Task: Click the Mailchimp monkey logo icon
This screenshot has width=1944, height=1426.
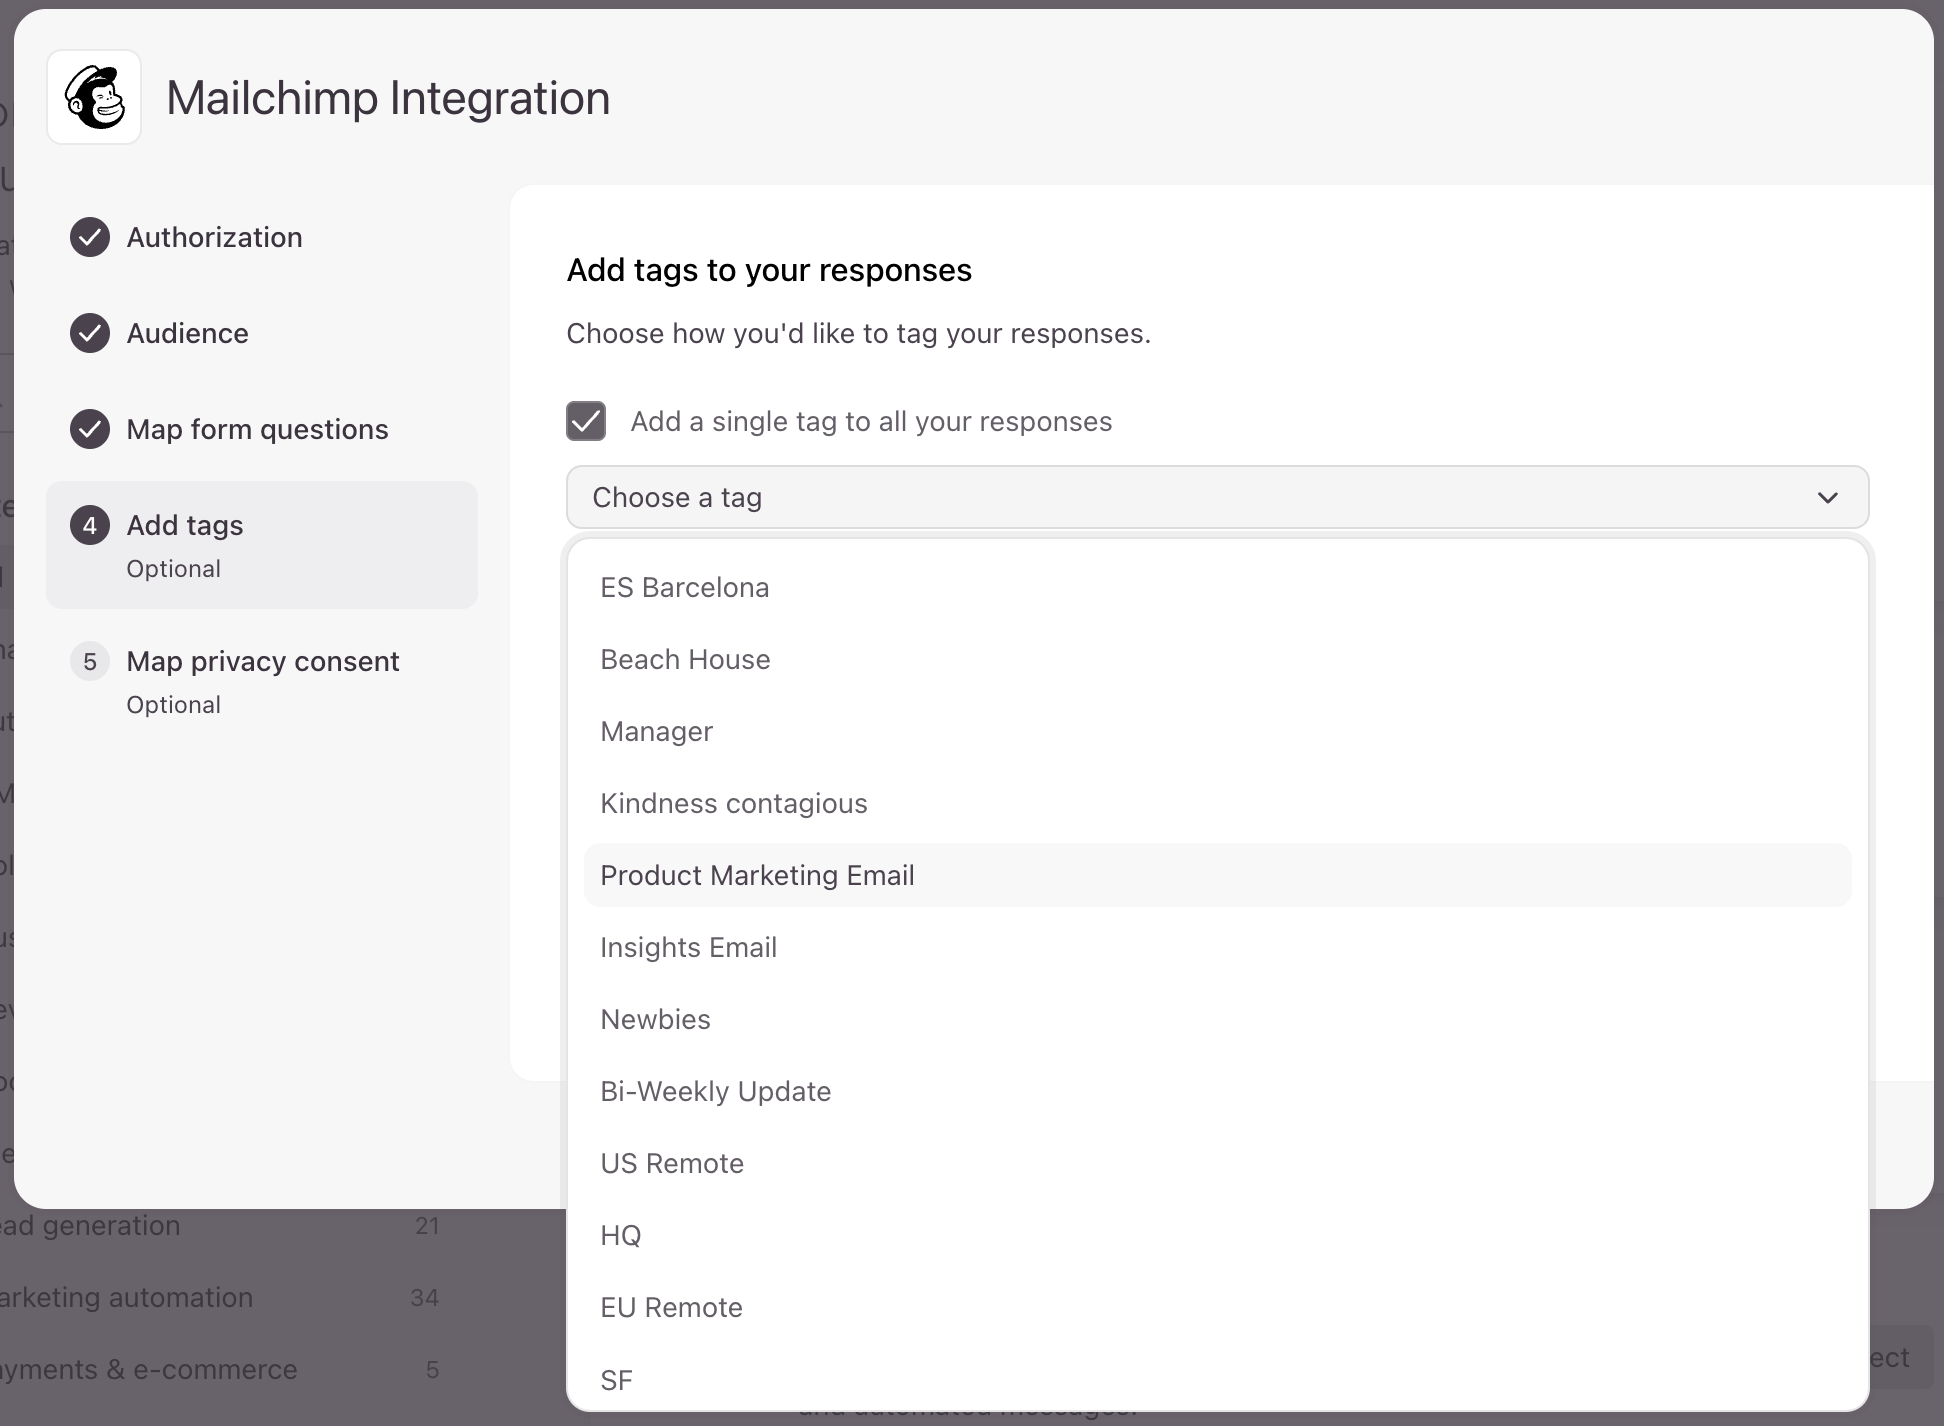Action: pos(94,97)
